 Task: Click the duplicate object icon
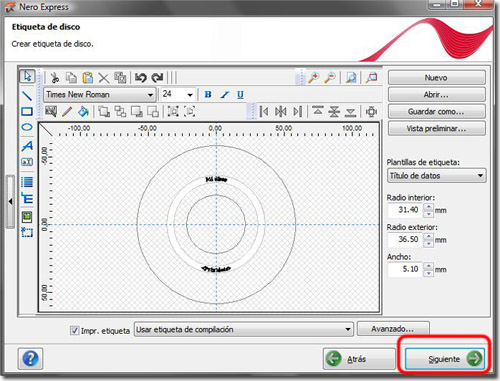(120, 78)
